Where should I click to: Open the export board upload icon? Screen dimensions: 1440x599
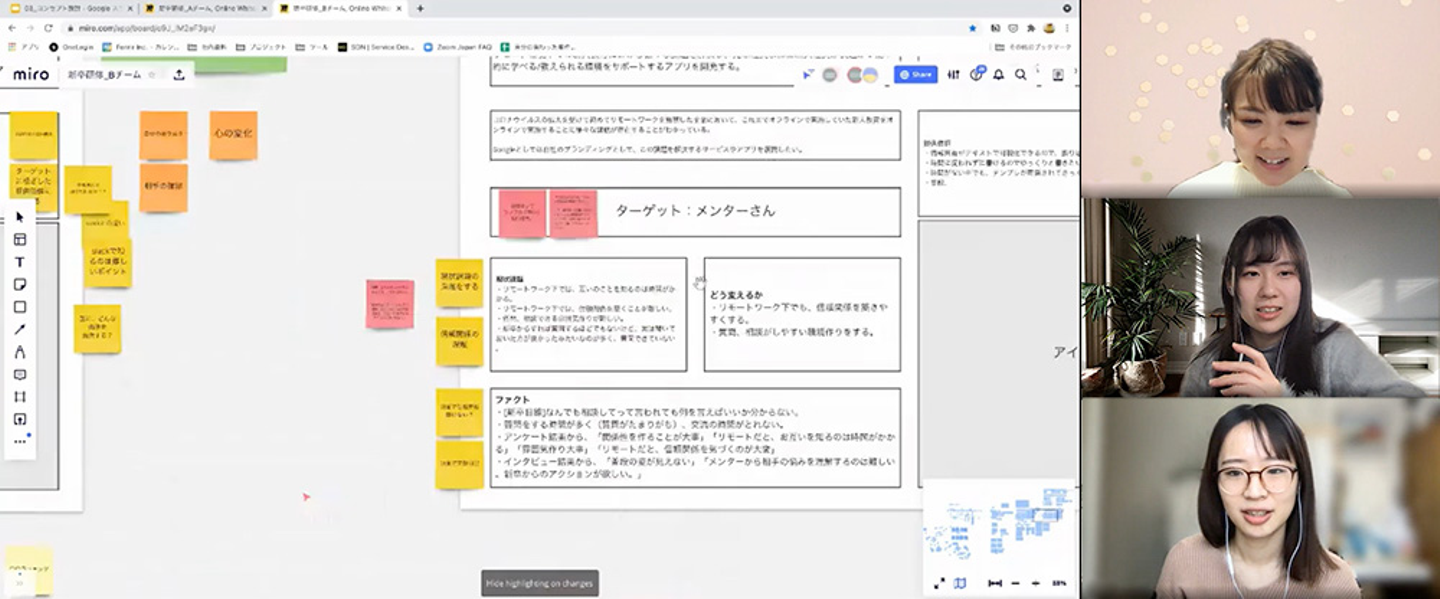179,74
